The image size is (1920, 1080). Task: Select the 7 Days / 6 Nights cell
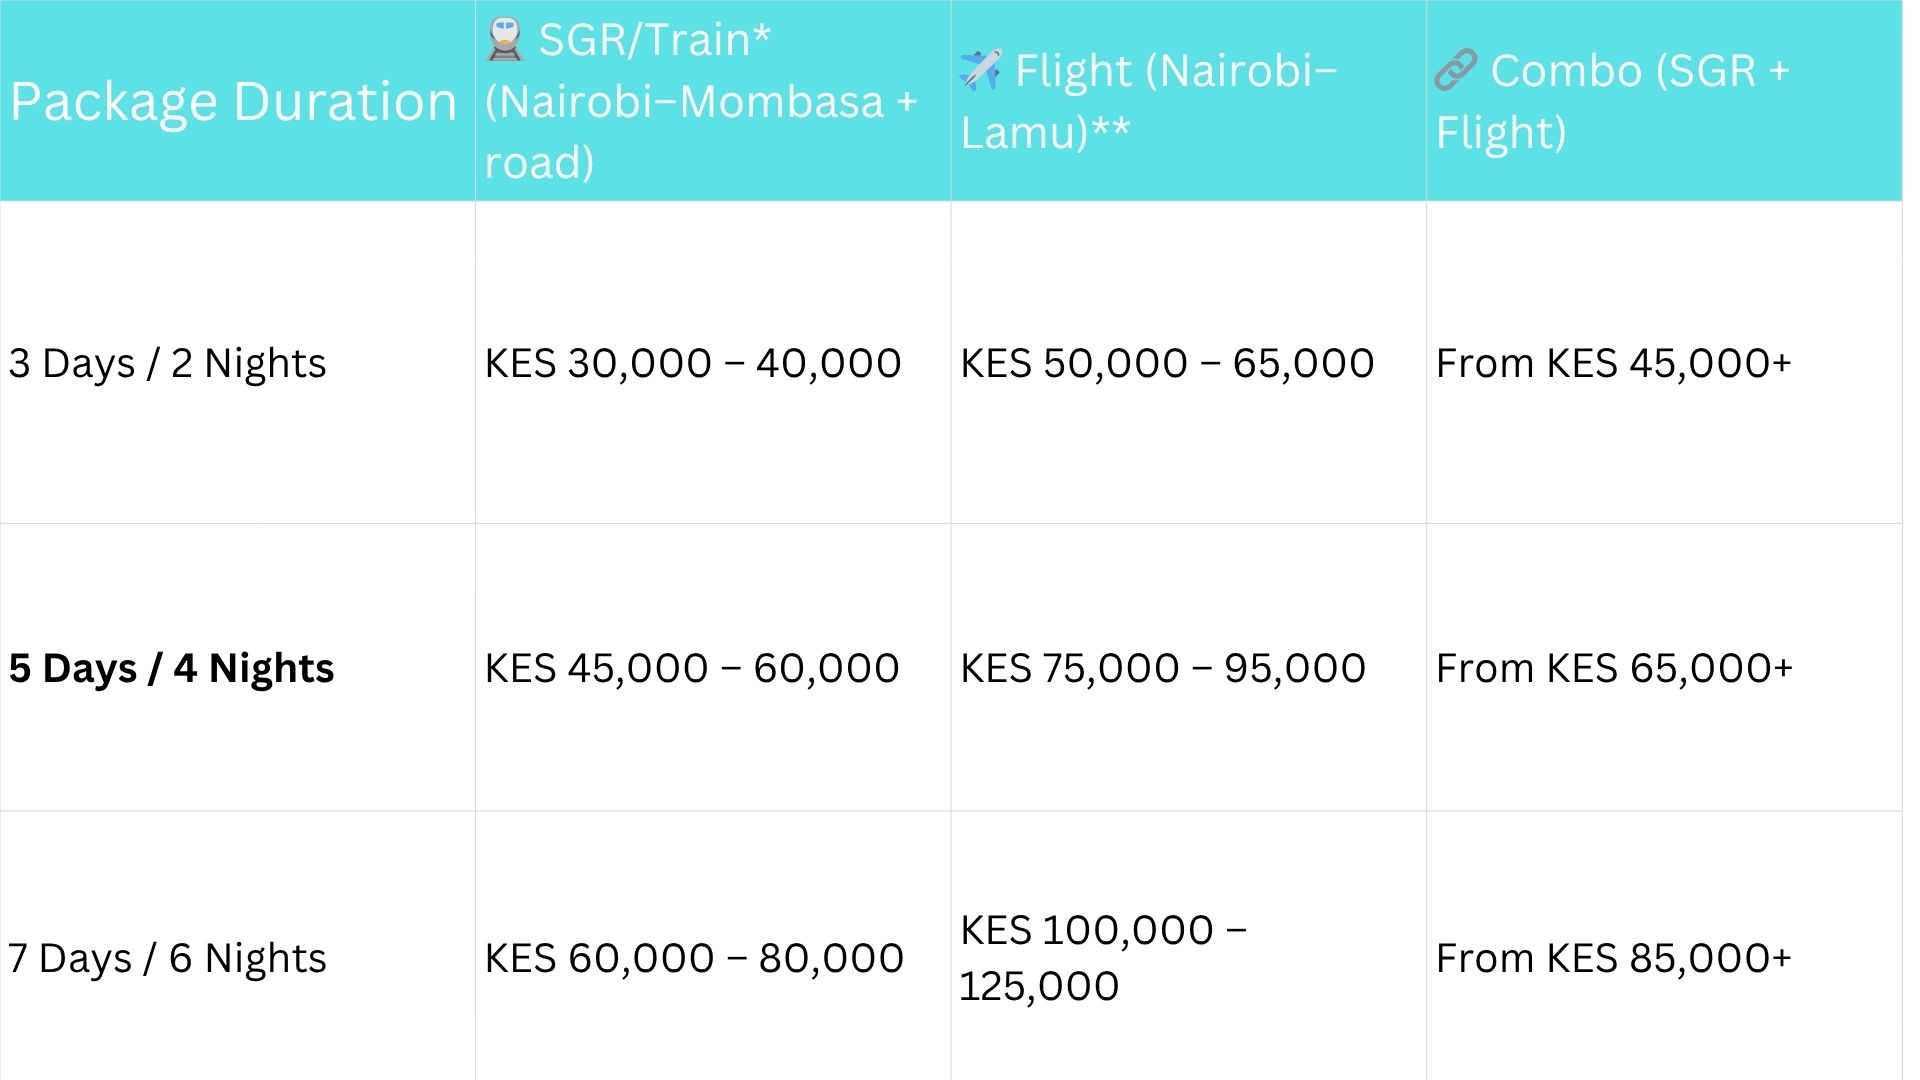coord(167,958)
